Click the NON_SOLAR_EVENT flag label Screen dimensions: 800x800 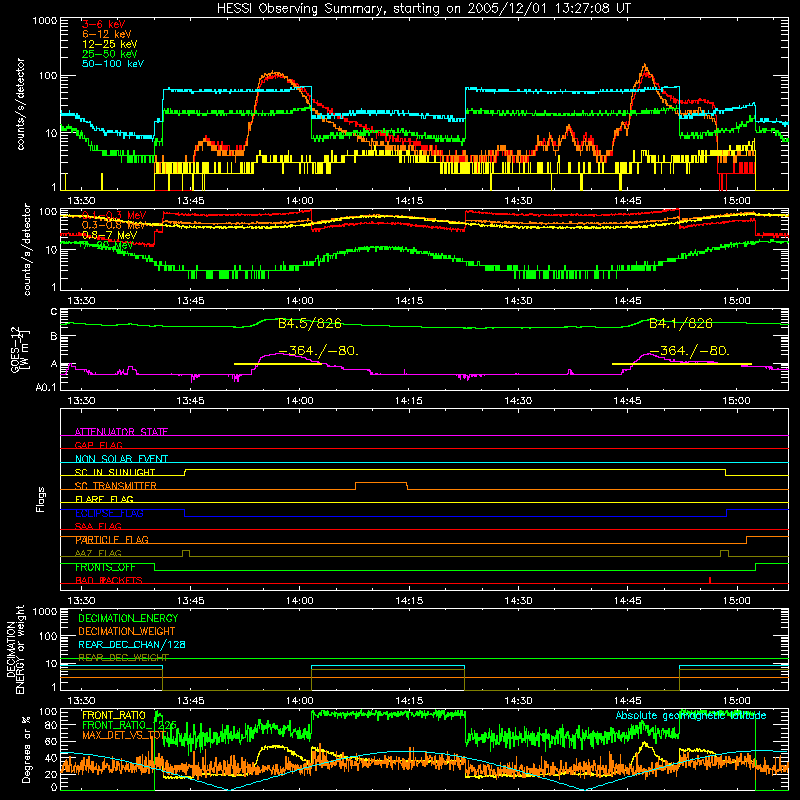click(x=121, y=459)
